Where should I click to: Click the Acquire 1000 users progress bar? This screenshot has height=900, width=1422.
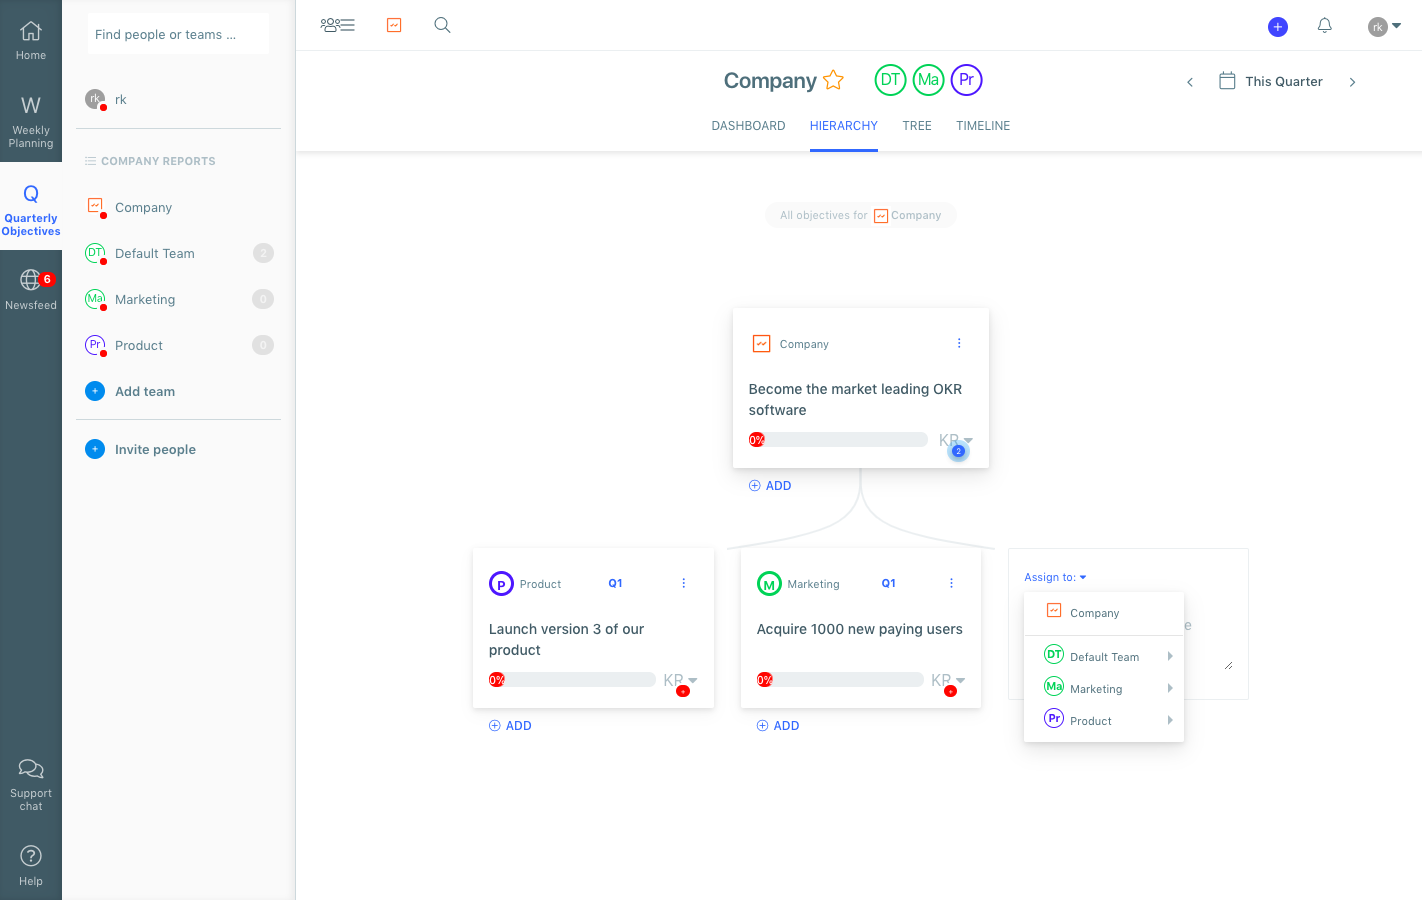pyautogui.click(x=840, y=680)
